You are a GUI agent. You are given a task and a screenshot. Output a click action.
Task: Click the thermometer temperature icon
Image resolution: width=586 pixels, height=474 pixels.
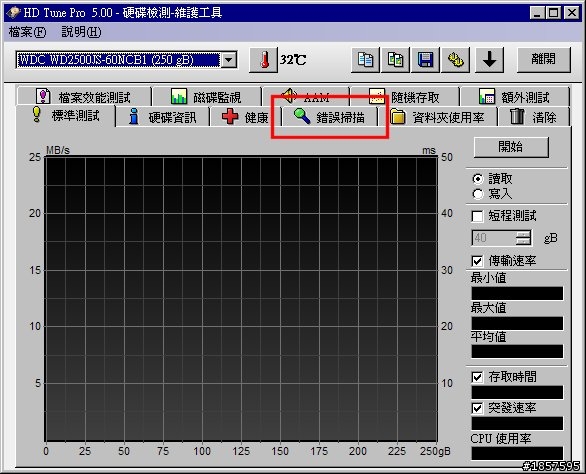click(x=263, y=60)
